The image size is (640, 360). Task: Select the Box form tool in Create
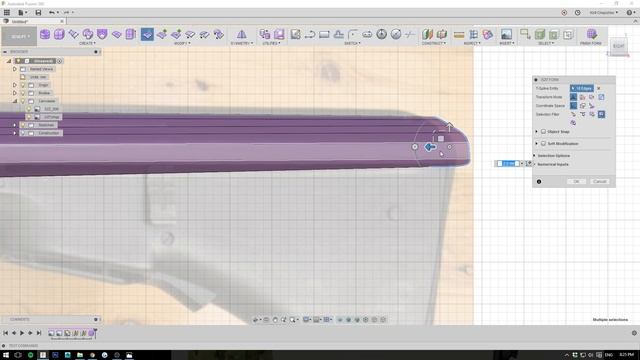[x=44, y=34]
